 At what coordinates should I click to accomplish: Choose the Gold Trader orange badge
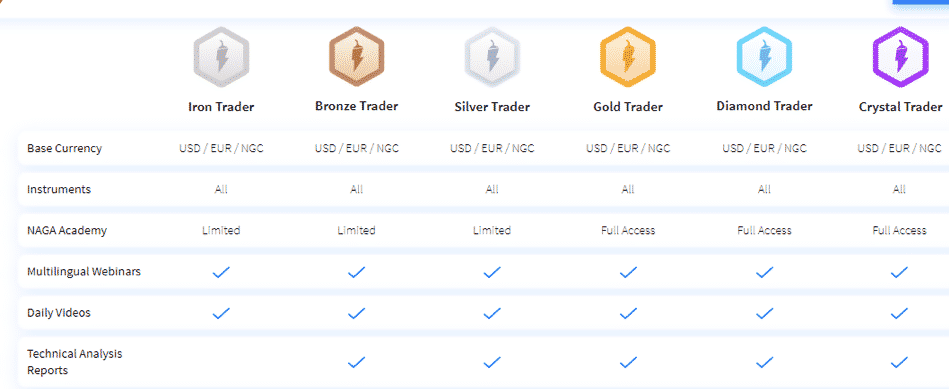coord(628,57)
